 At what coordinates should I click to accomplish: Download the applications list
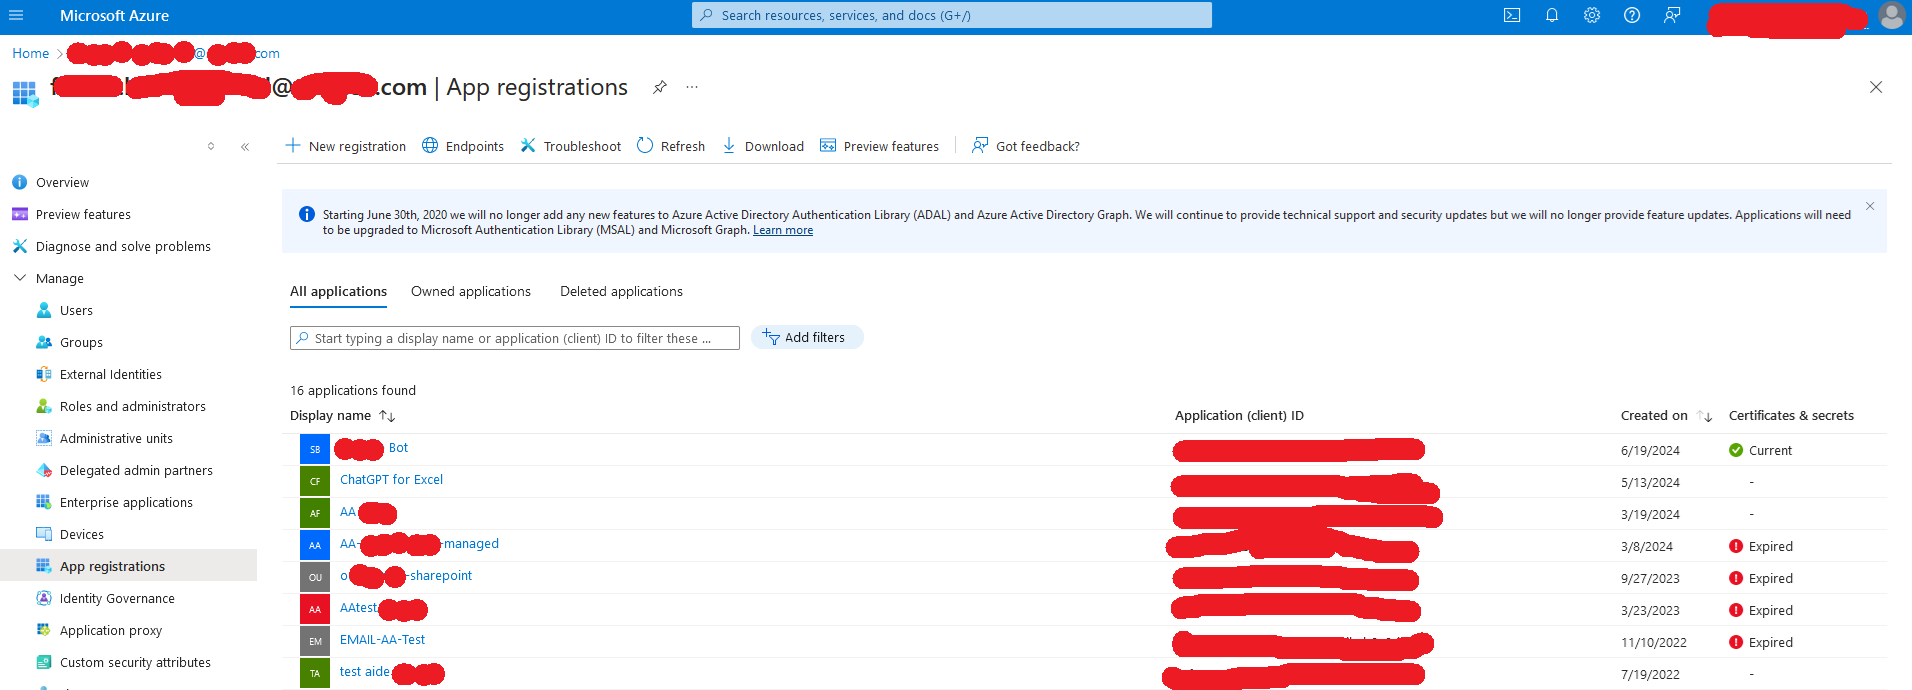coord(763,146)
